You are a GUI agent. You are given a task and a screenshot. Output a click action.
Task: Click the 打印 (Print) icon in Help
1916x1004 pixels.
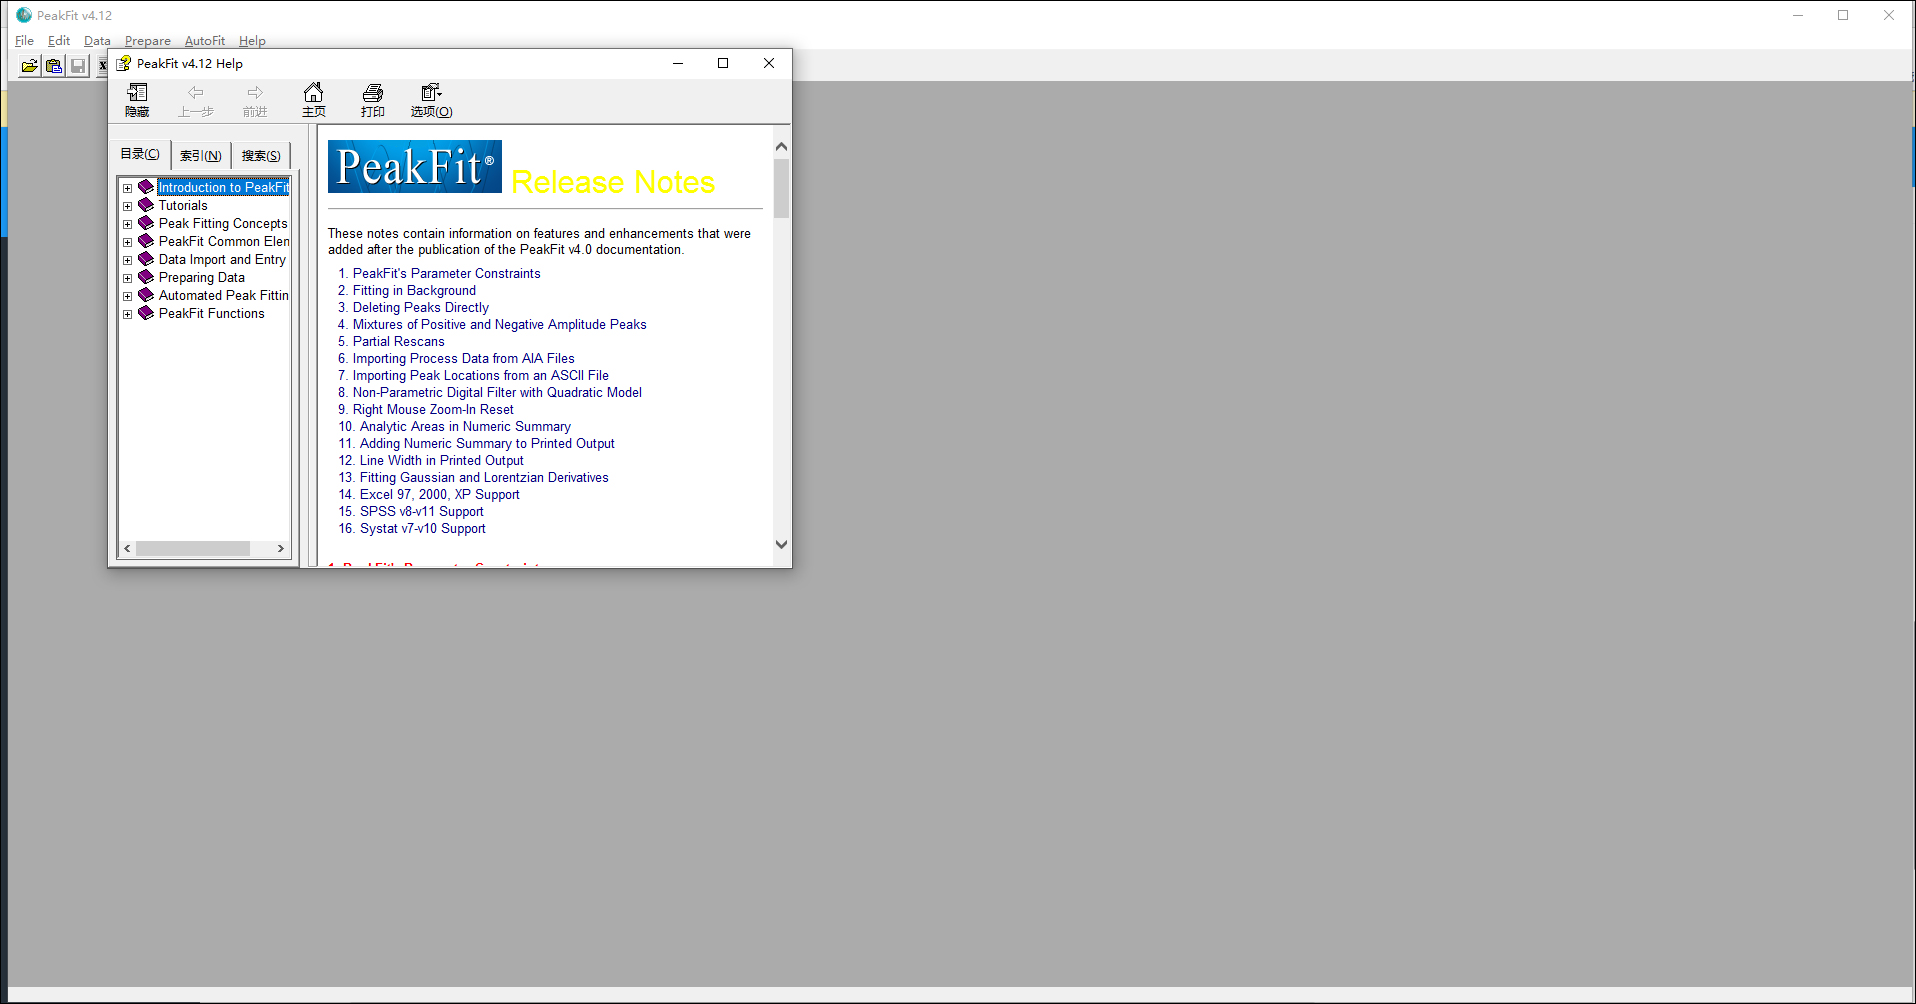(373, 100)
